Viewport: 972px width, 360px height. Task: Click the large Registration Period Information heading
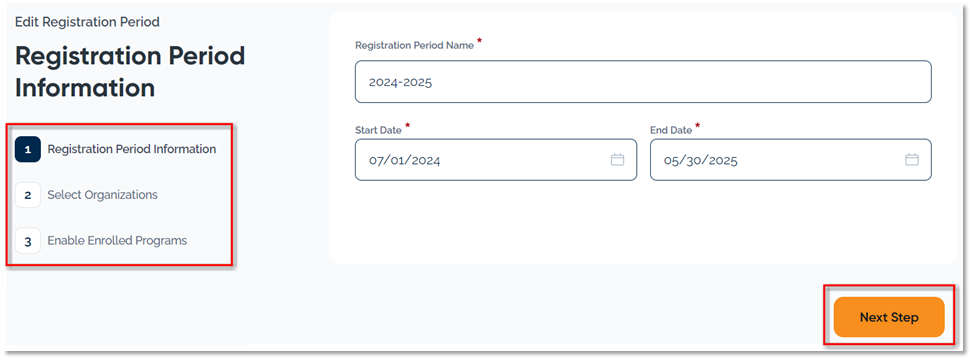pyautogui.click(x=130, y=72)
